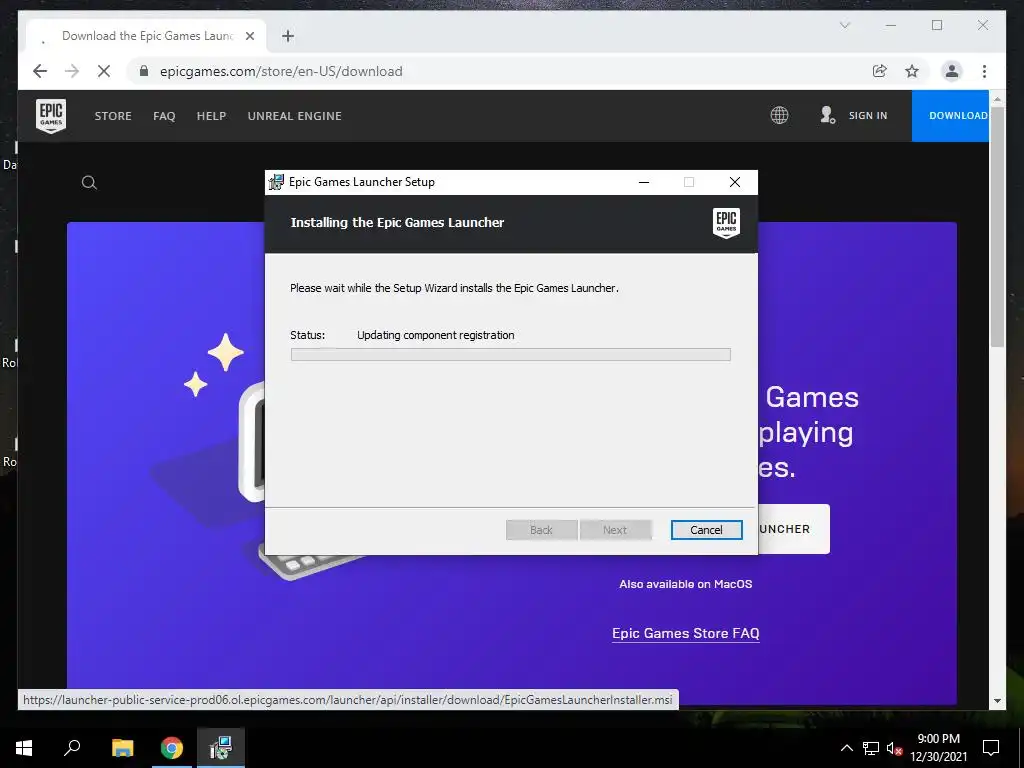This screenshot has height=768, width=1024.
Task: Select the installer taskbar icon
Action: 221,748
